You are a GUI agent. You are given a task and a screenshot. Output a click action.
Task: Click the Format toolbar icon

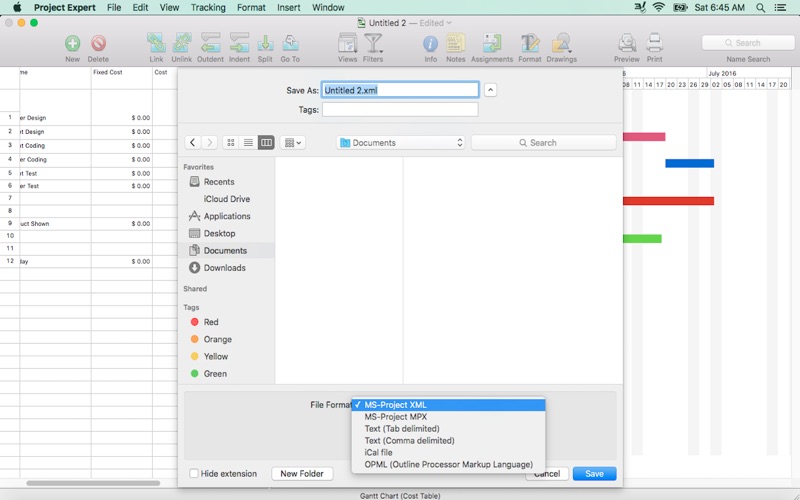tap(530, 43)
